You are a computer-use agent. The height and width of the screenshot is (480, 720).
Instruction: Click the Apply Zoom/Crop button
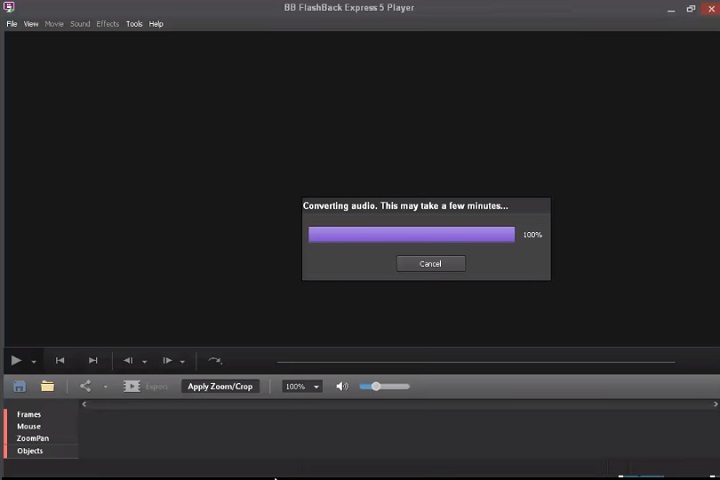coord(220,386)
